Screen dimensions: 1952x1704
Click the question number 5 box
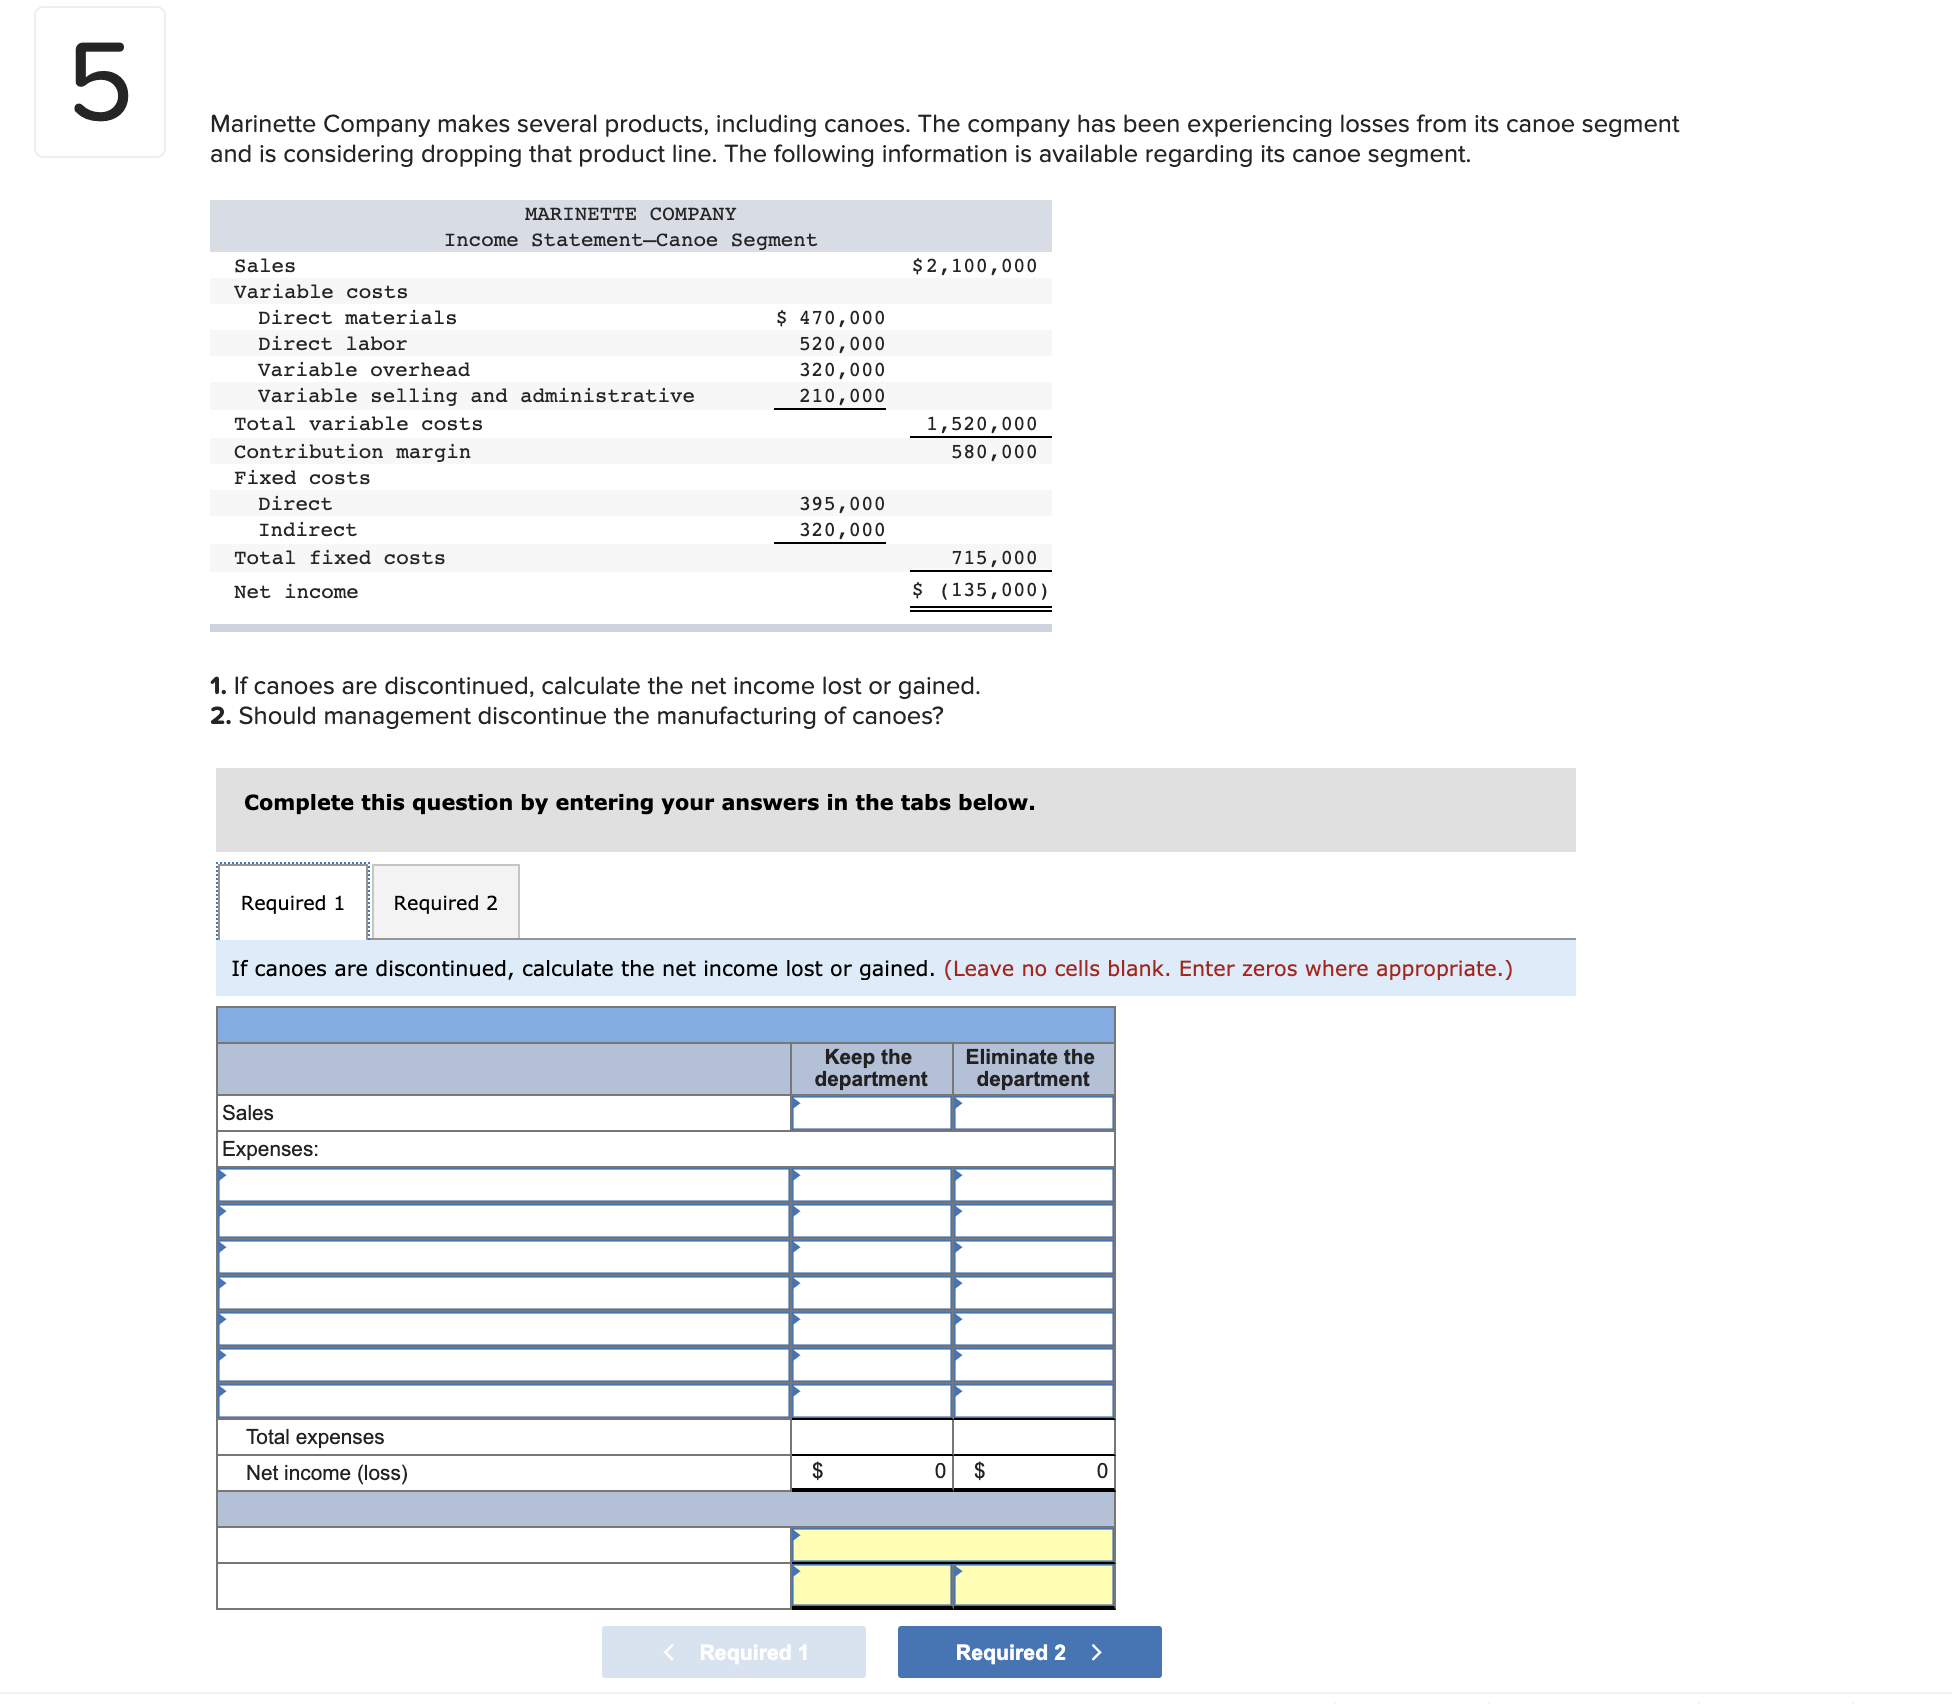coord(100,82)
